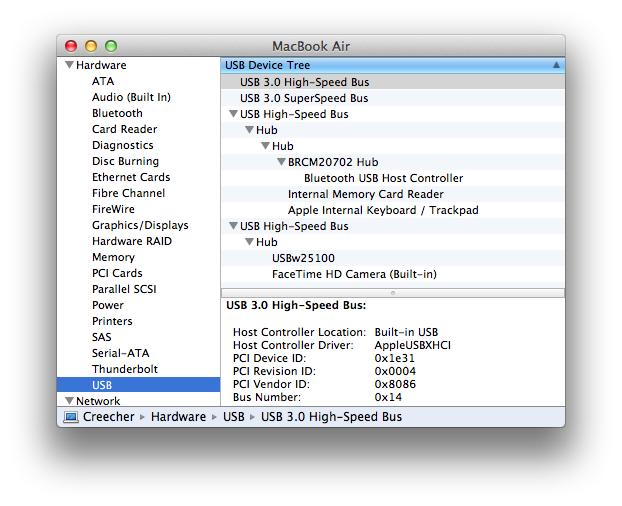
Task: Select PCI Cards entry
Action: point(117,273)
